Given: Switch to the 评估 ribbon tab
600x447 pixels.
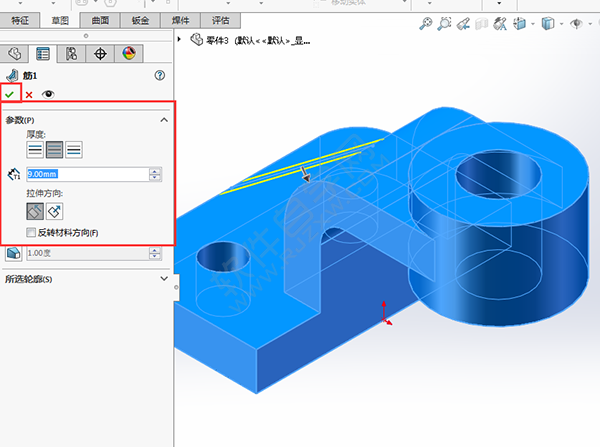Looking at the screenshot, I should point(221,20).
